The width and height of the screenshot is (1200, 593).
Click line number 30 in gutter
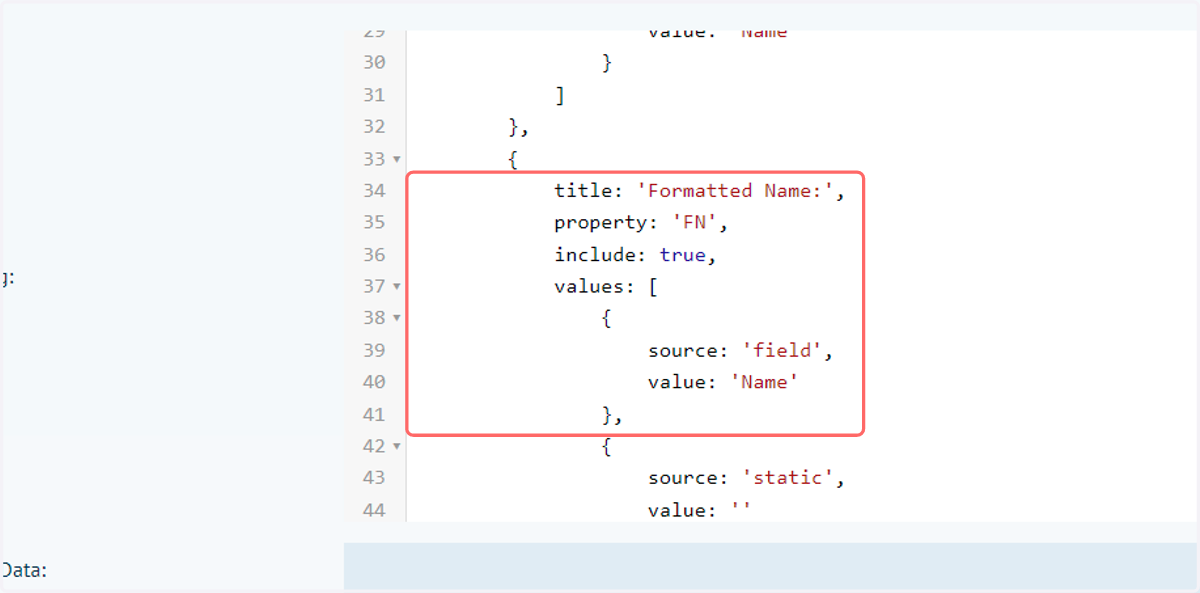[374, 63]
